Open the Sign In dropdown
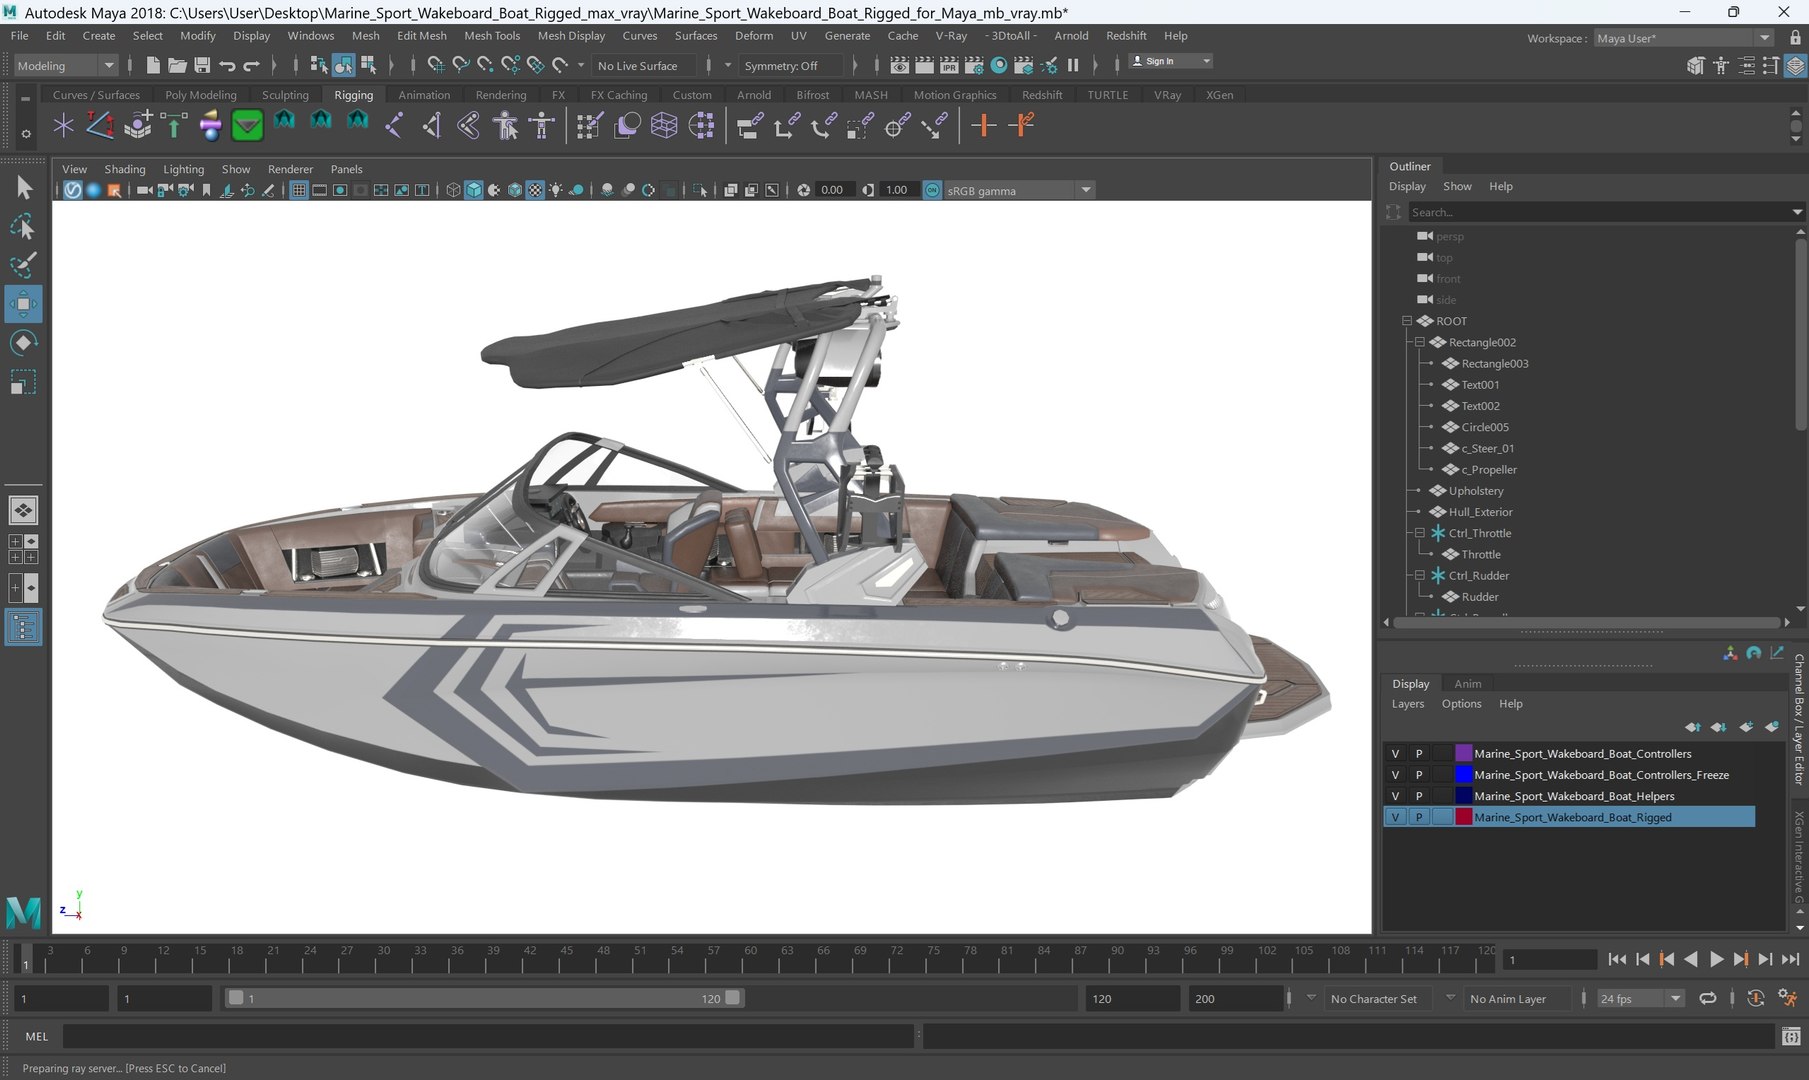The width and height of the screenshot is (1809, 1080). click(x=1170, y=61)
